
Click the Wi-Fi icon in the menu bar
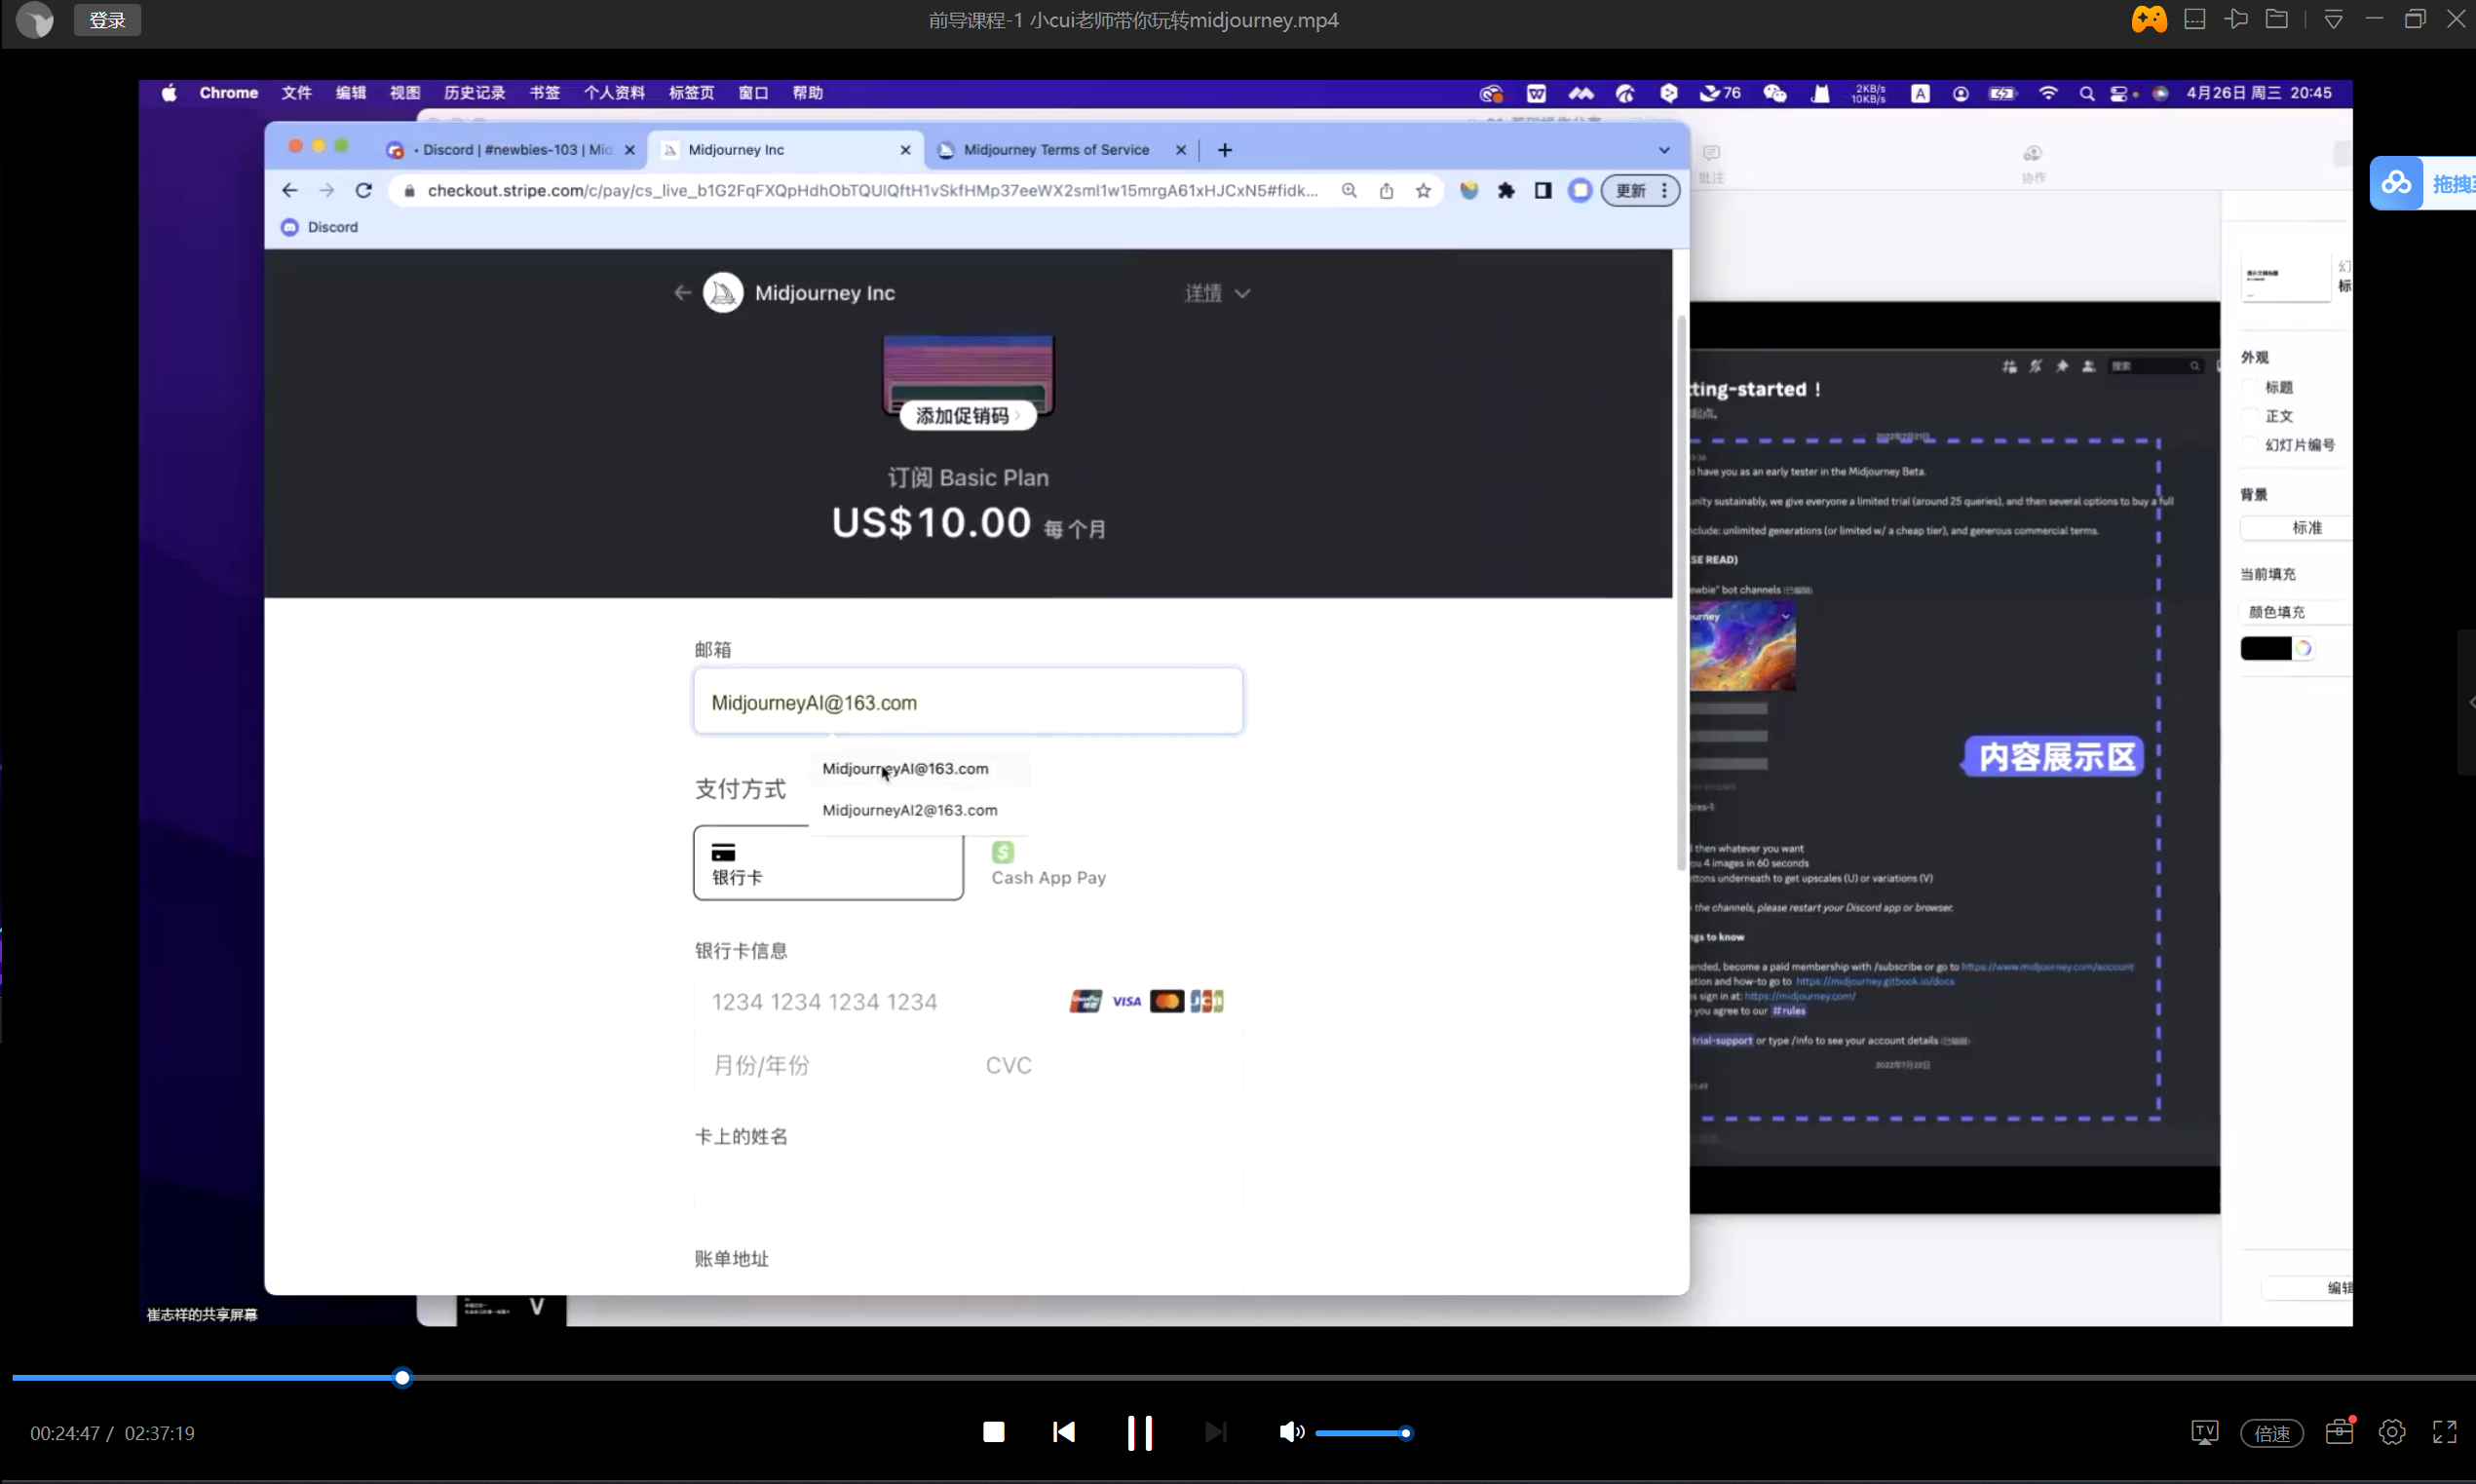click(2047, 93)
